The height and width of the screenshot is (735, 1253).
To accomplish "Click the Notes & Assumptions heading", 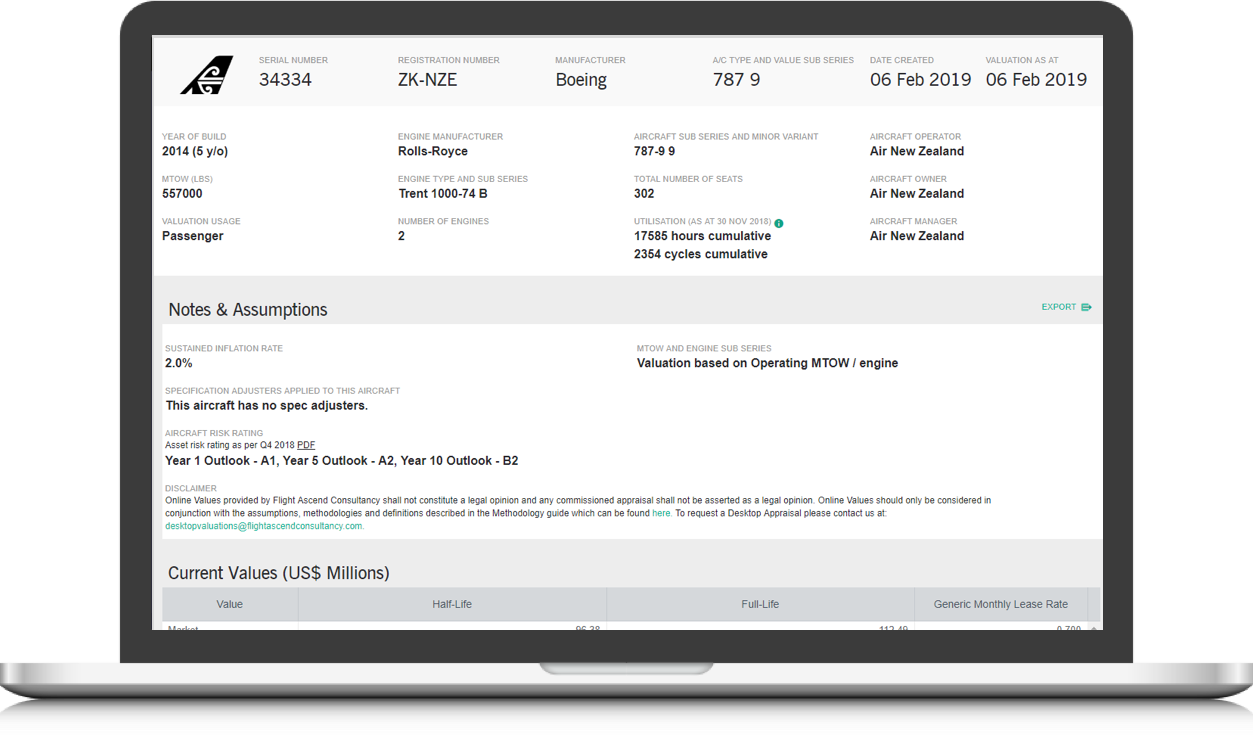I will click(x=248, y=310).
